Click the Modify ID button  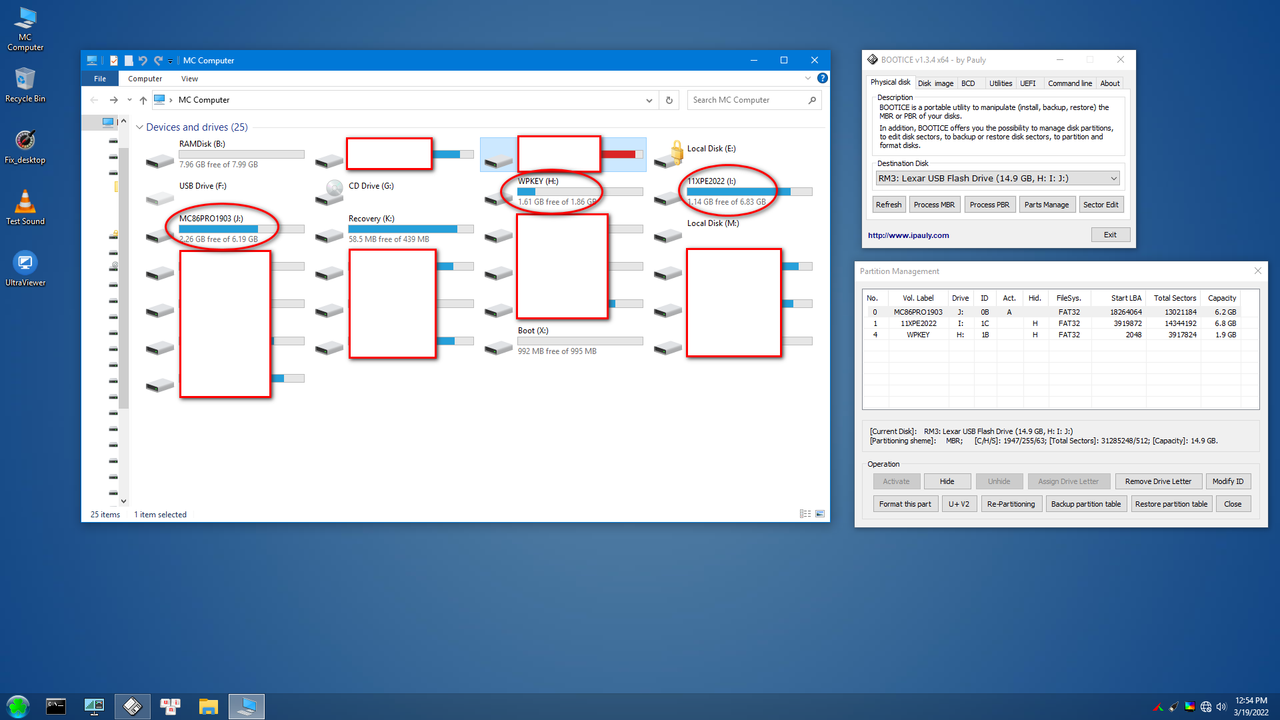click(1226, 481)
